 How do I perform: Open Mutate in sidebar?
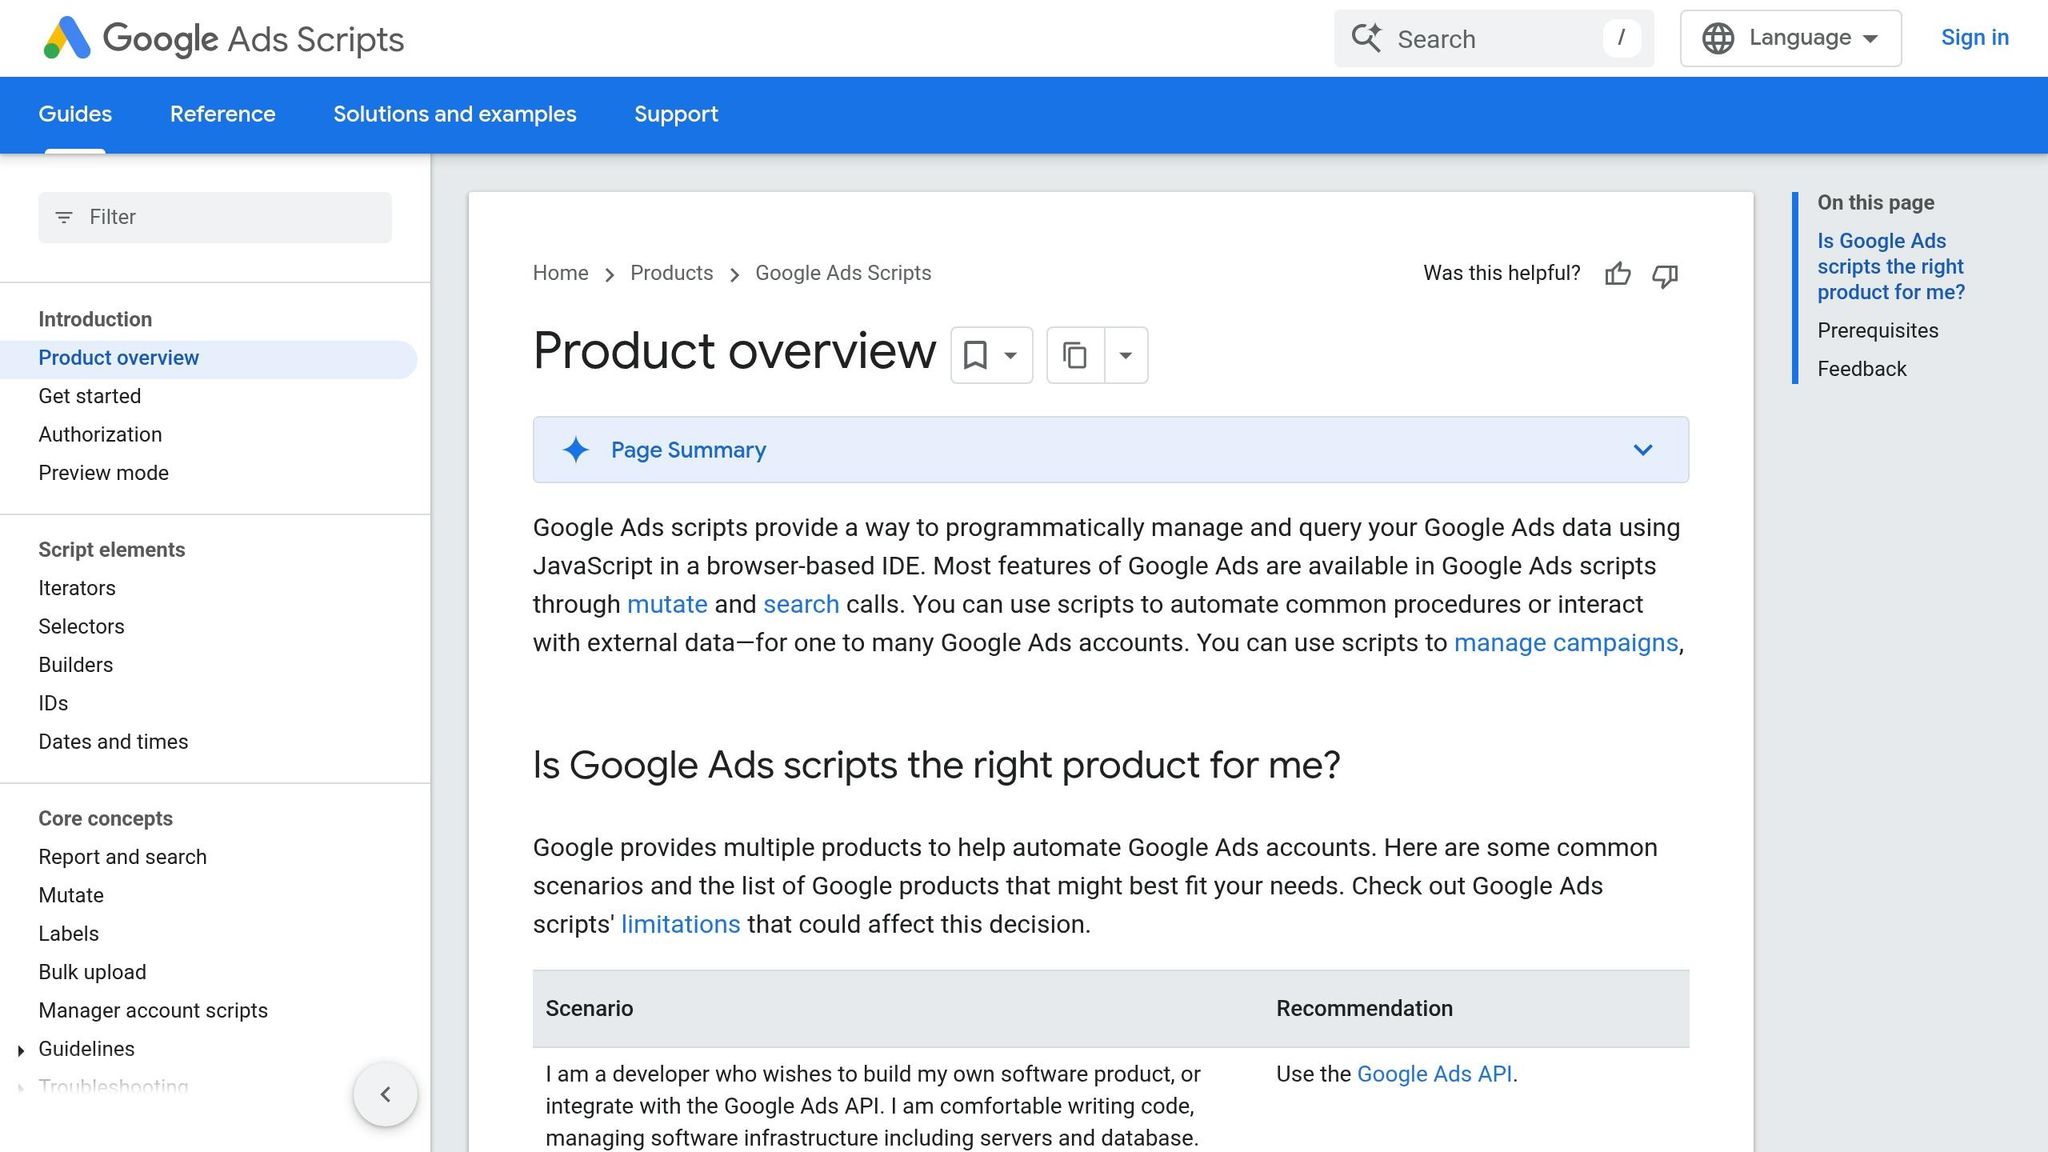71,896
